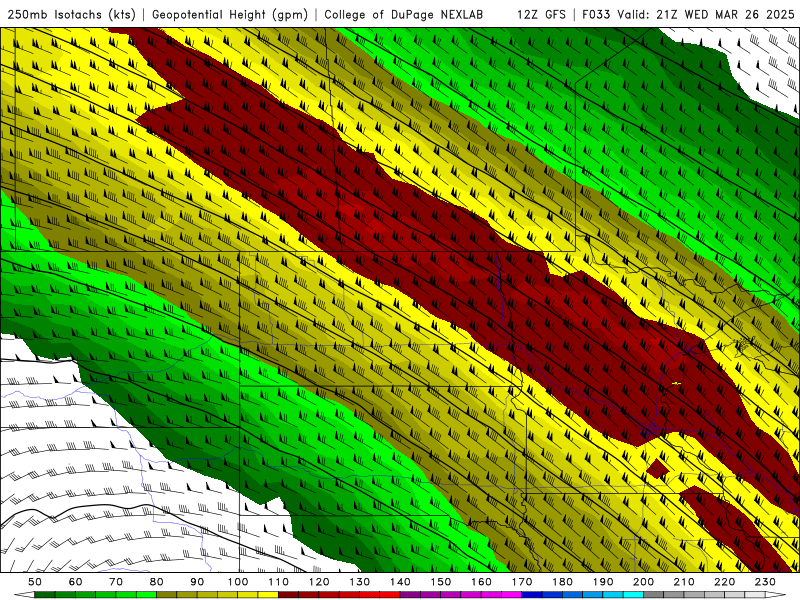
Task: Click the left arrow end of color bar
Action: (x=24, y=596)
